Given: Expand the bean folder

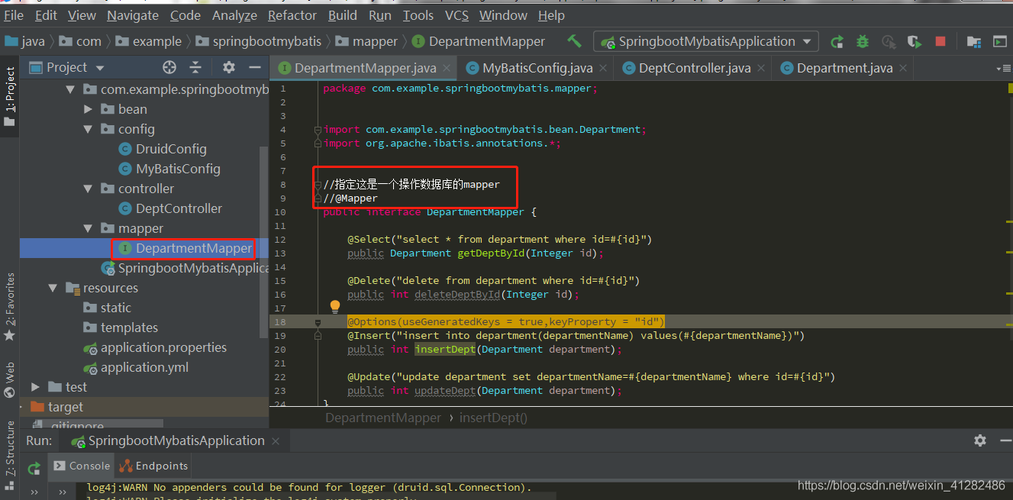Looking at the screenshot, I should click(89, 109).
